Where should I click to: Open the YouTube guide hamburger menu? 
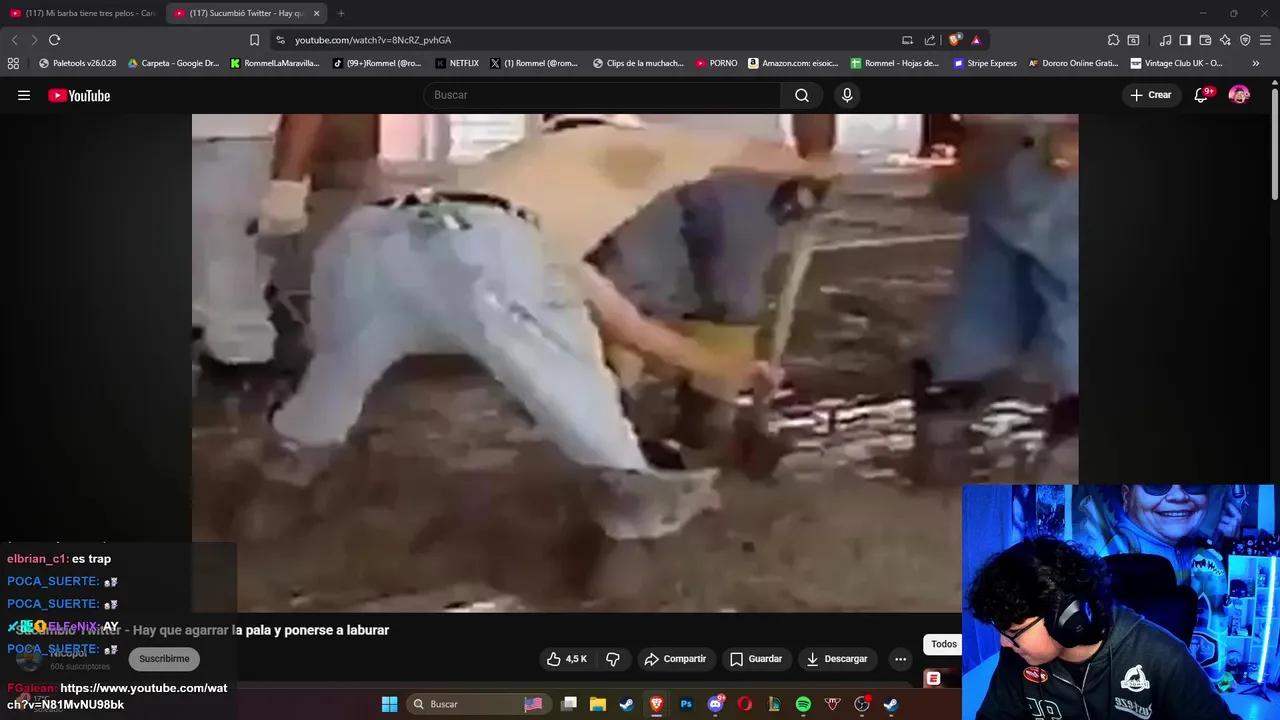(x=24, y=95)
